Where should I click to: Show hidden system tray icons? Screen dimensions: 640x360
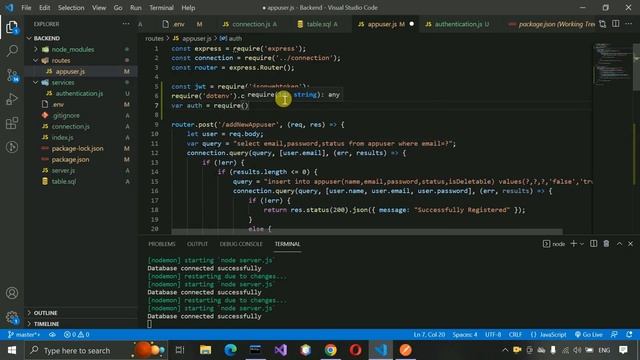505,350
